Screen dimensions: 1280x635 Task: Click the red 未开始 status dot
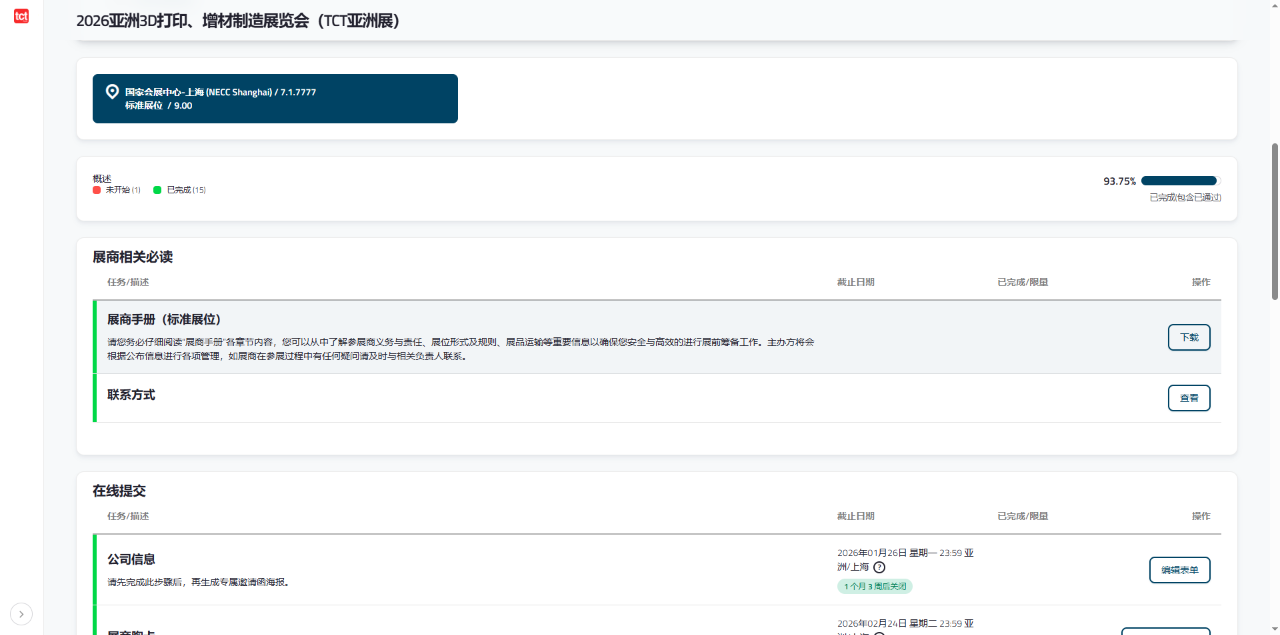tap(97, 190)
